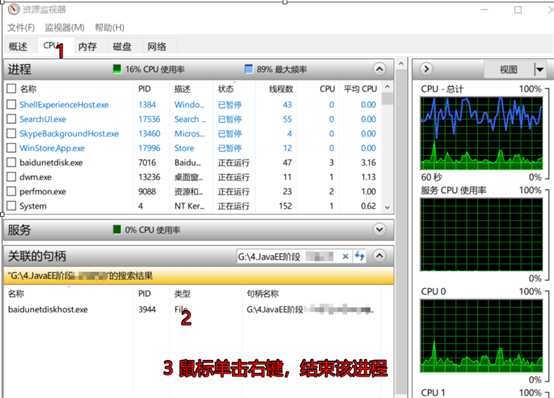
Task: Check the baidunetdisk.exe checkbox
Action: click(x=11, y=162)
